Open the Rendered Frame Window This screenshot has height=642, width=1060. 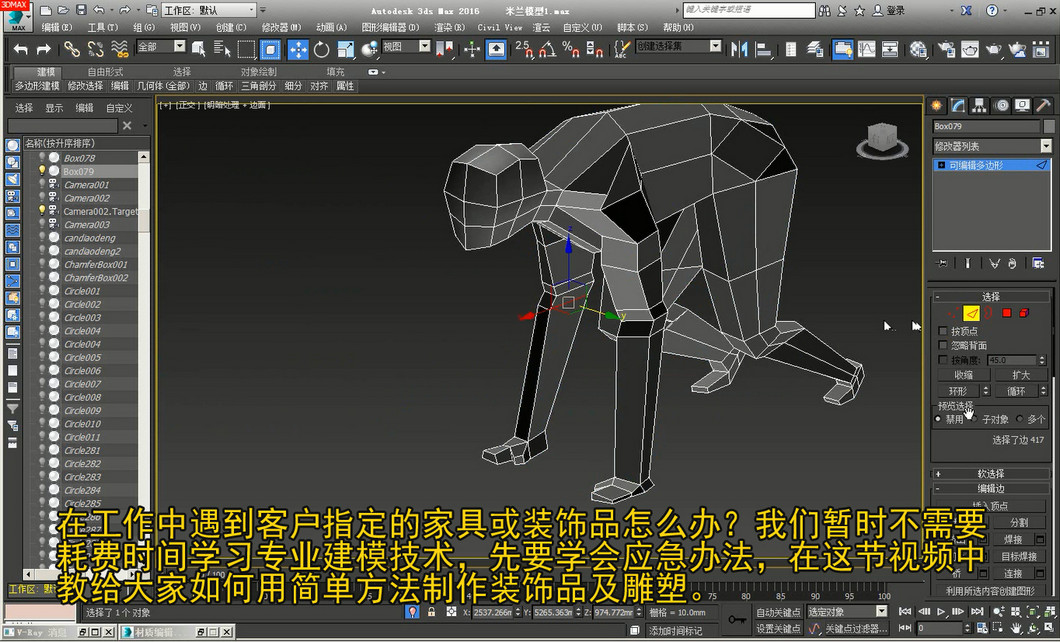click(970, 49)
